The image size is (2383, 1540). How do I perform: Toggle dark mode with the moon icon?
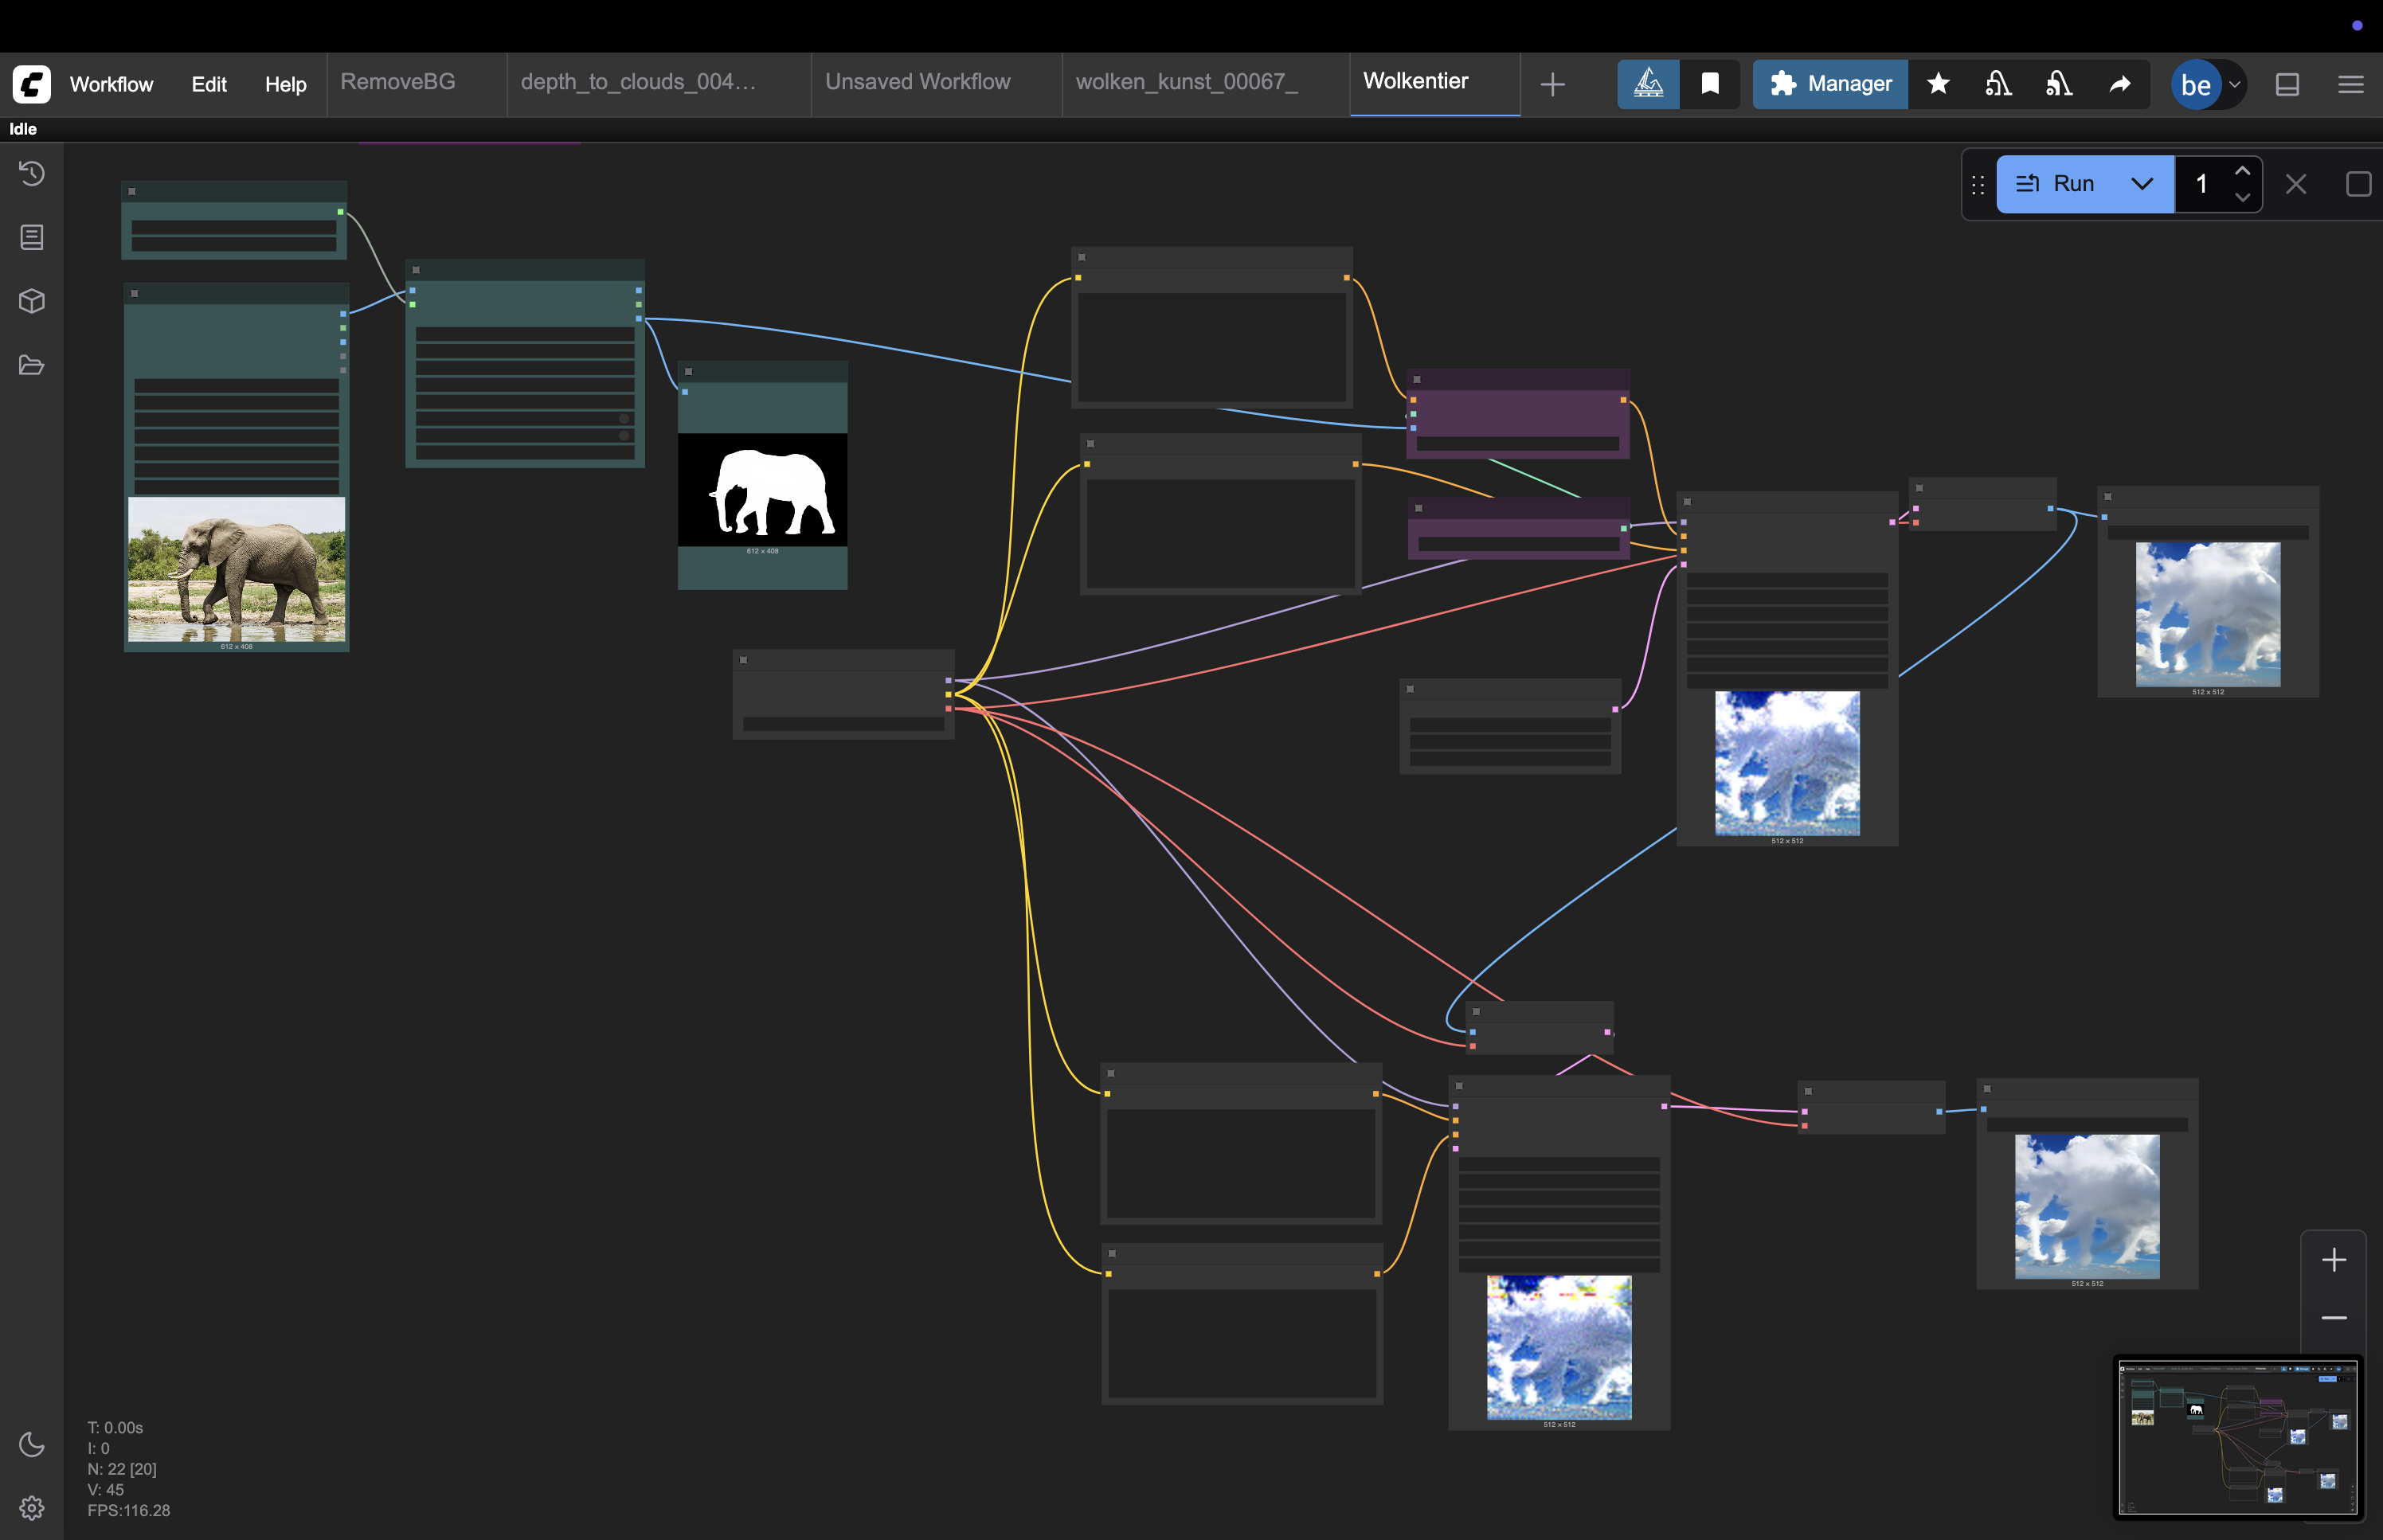click(x=32, y=1444)
